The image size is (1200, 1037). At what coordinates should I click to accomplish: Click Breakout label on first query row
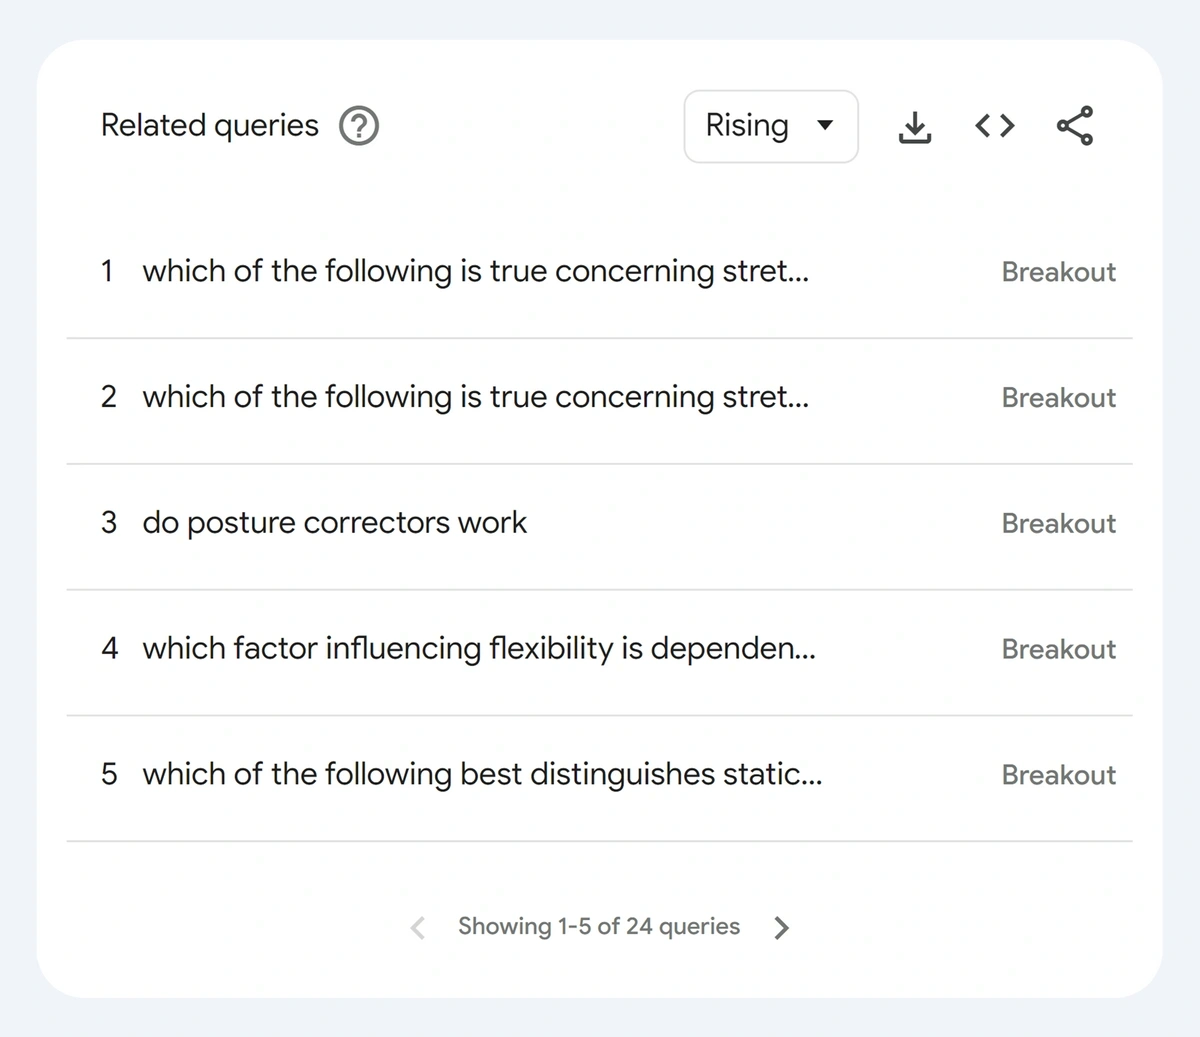(1059, 272)
